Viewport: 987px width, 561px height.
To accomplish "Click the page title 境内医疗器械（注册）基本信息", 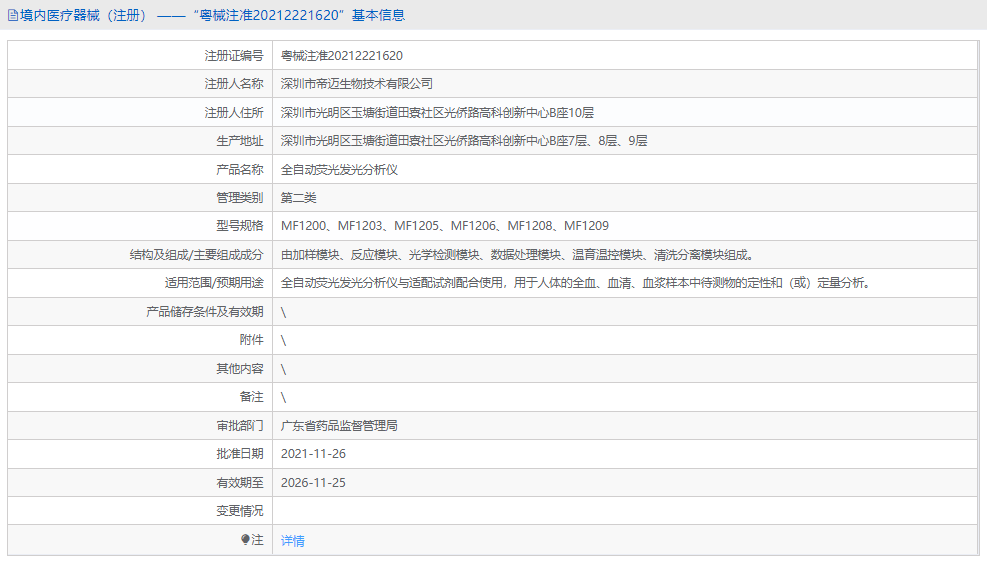I will point(212,15).
